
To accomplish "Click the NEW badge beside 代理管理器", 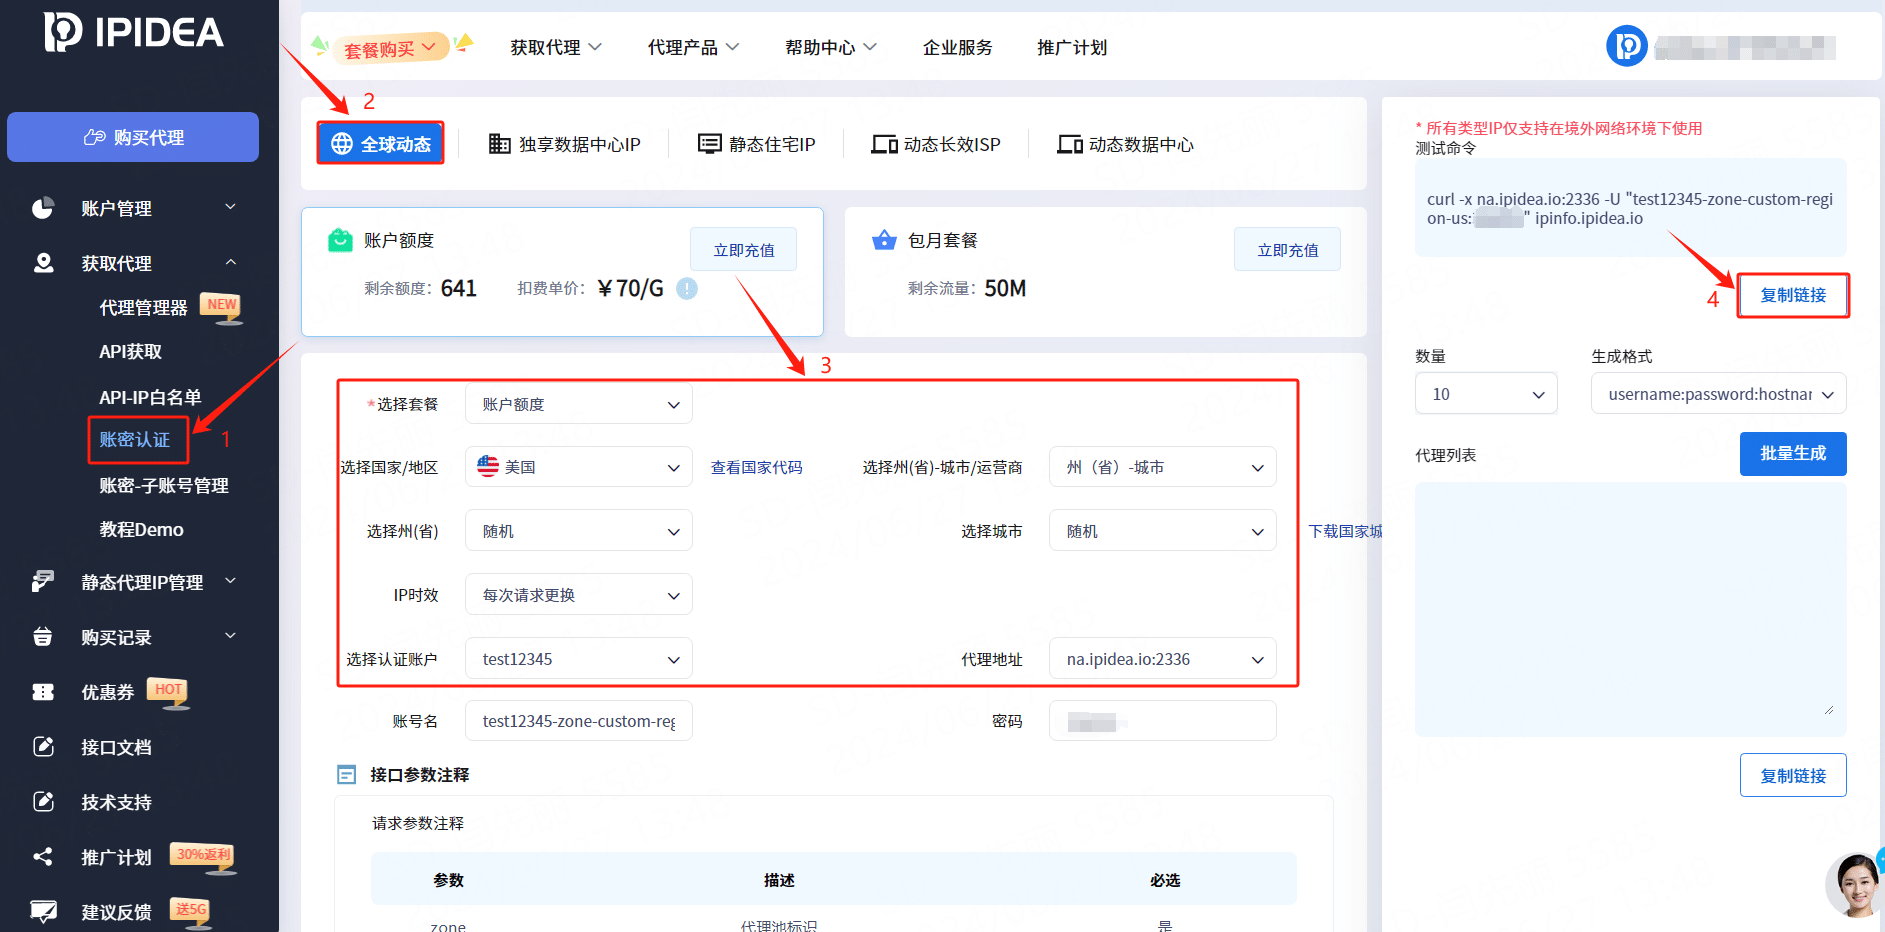I will coord(222,306).
